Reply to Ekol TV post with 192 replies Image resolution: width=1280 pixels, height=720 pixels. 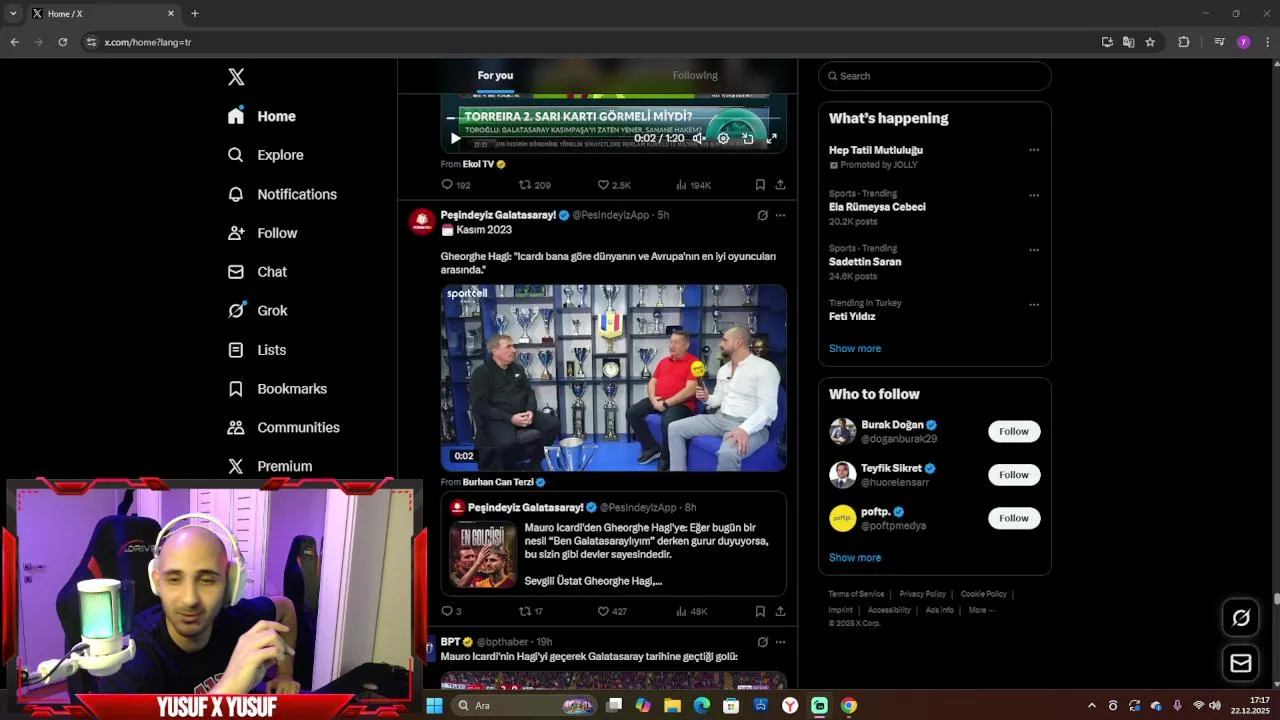coord(456,185)
